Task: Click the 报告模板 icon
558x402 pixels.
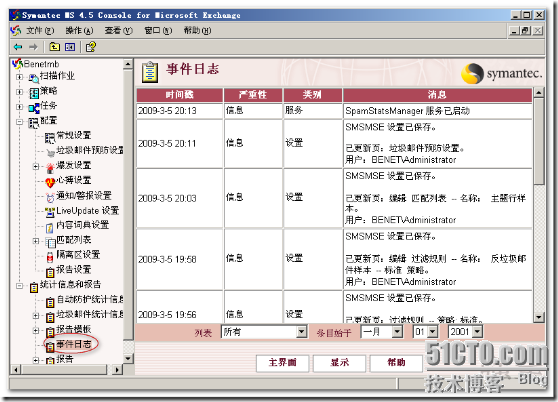Action: coord(50,332)
